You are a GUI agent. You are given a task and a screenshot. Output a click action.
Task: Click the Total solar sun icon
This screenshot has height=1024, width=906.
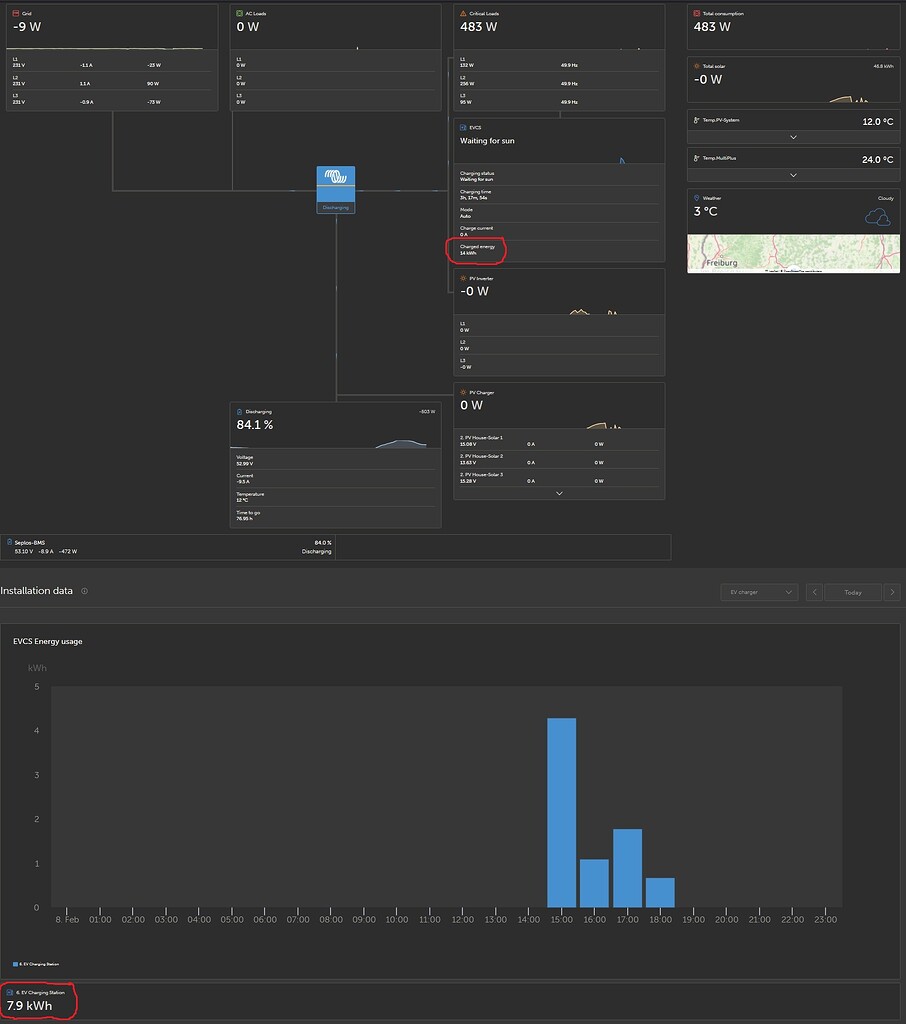pos(697,65)
